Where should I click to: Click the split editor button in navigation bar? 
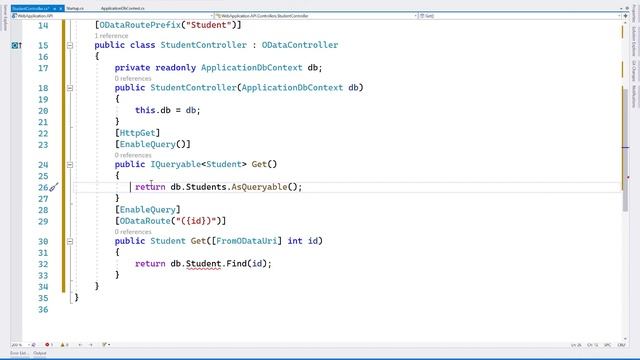pos(625,16)
